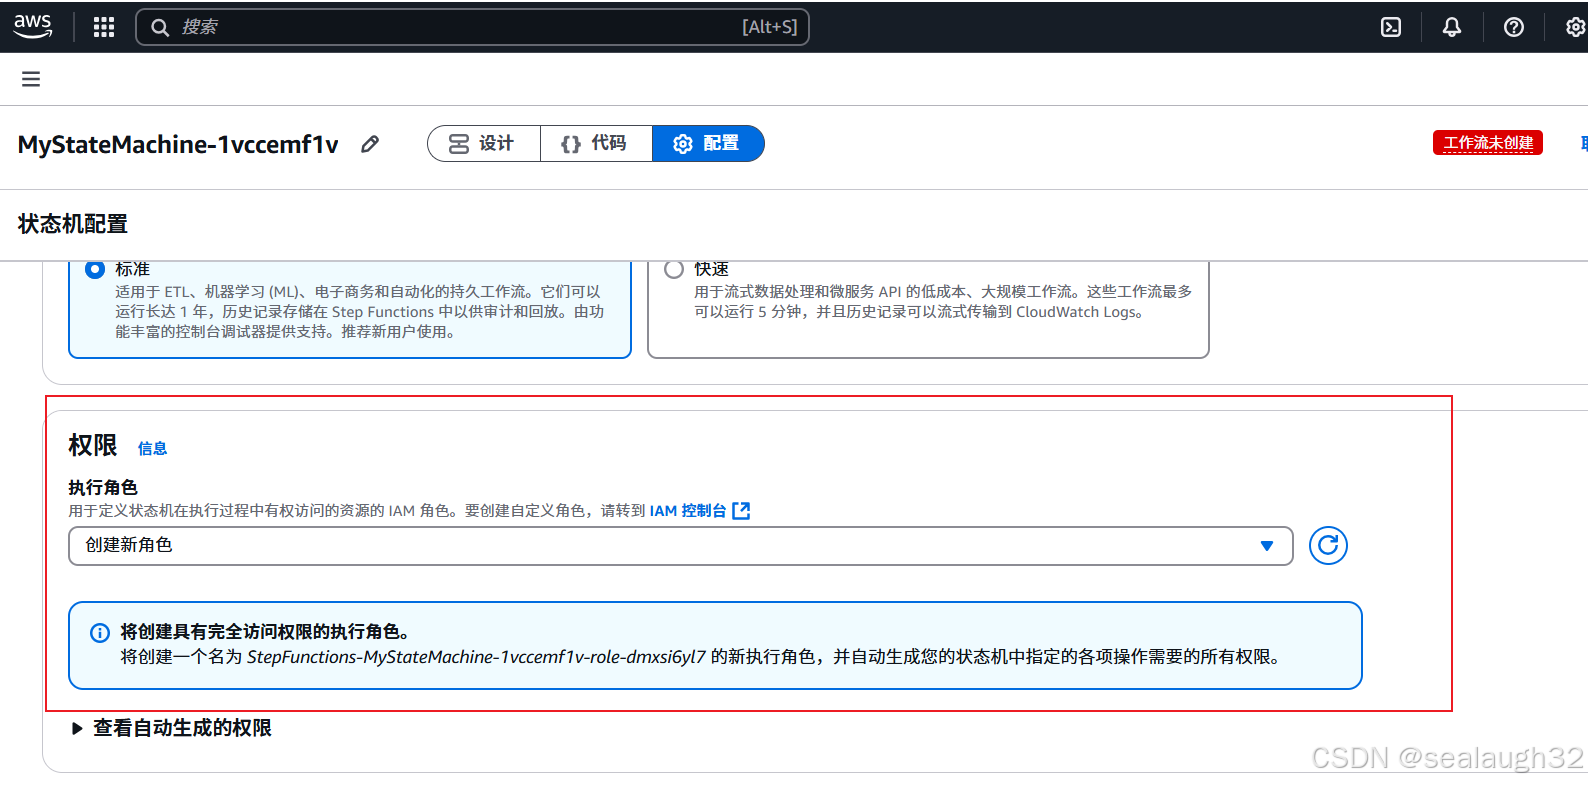This screenshot has width=1588, height=785.
Task: Click the search bar field
Action: pos(472,27)
